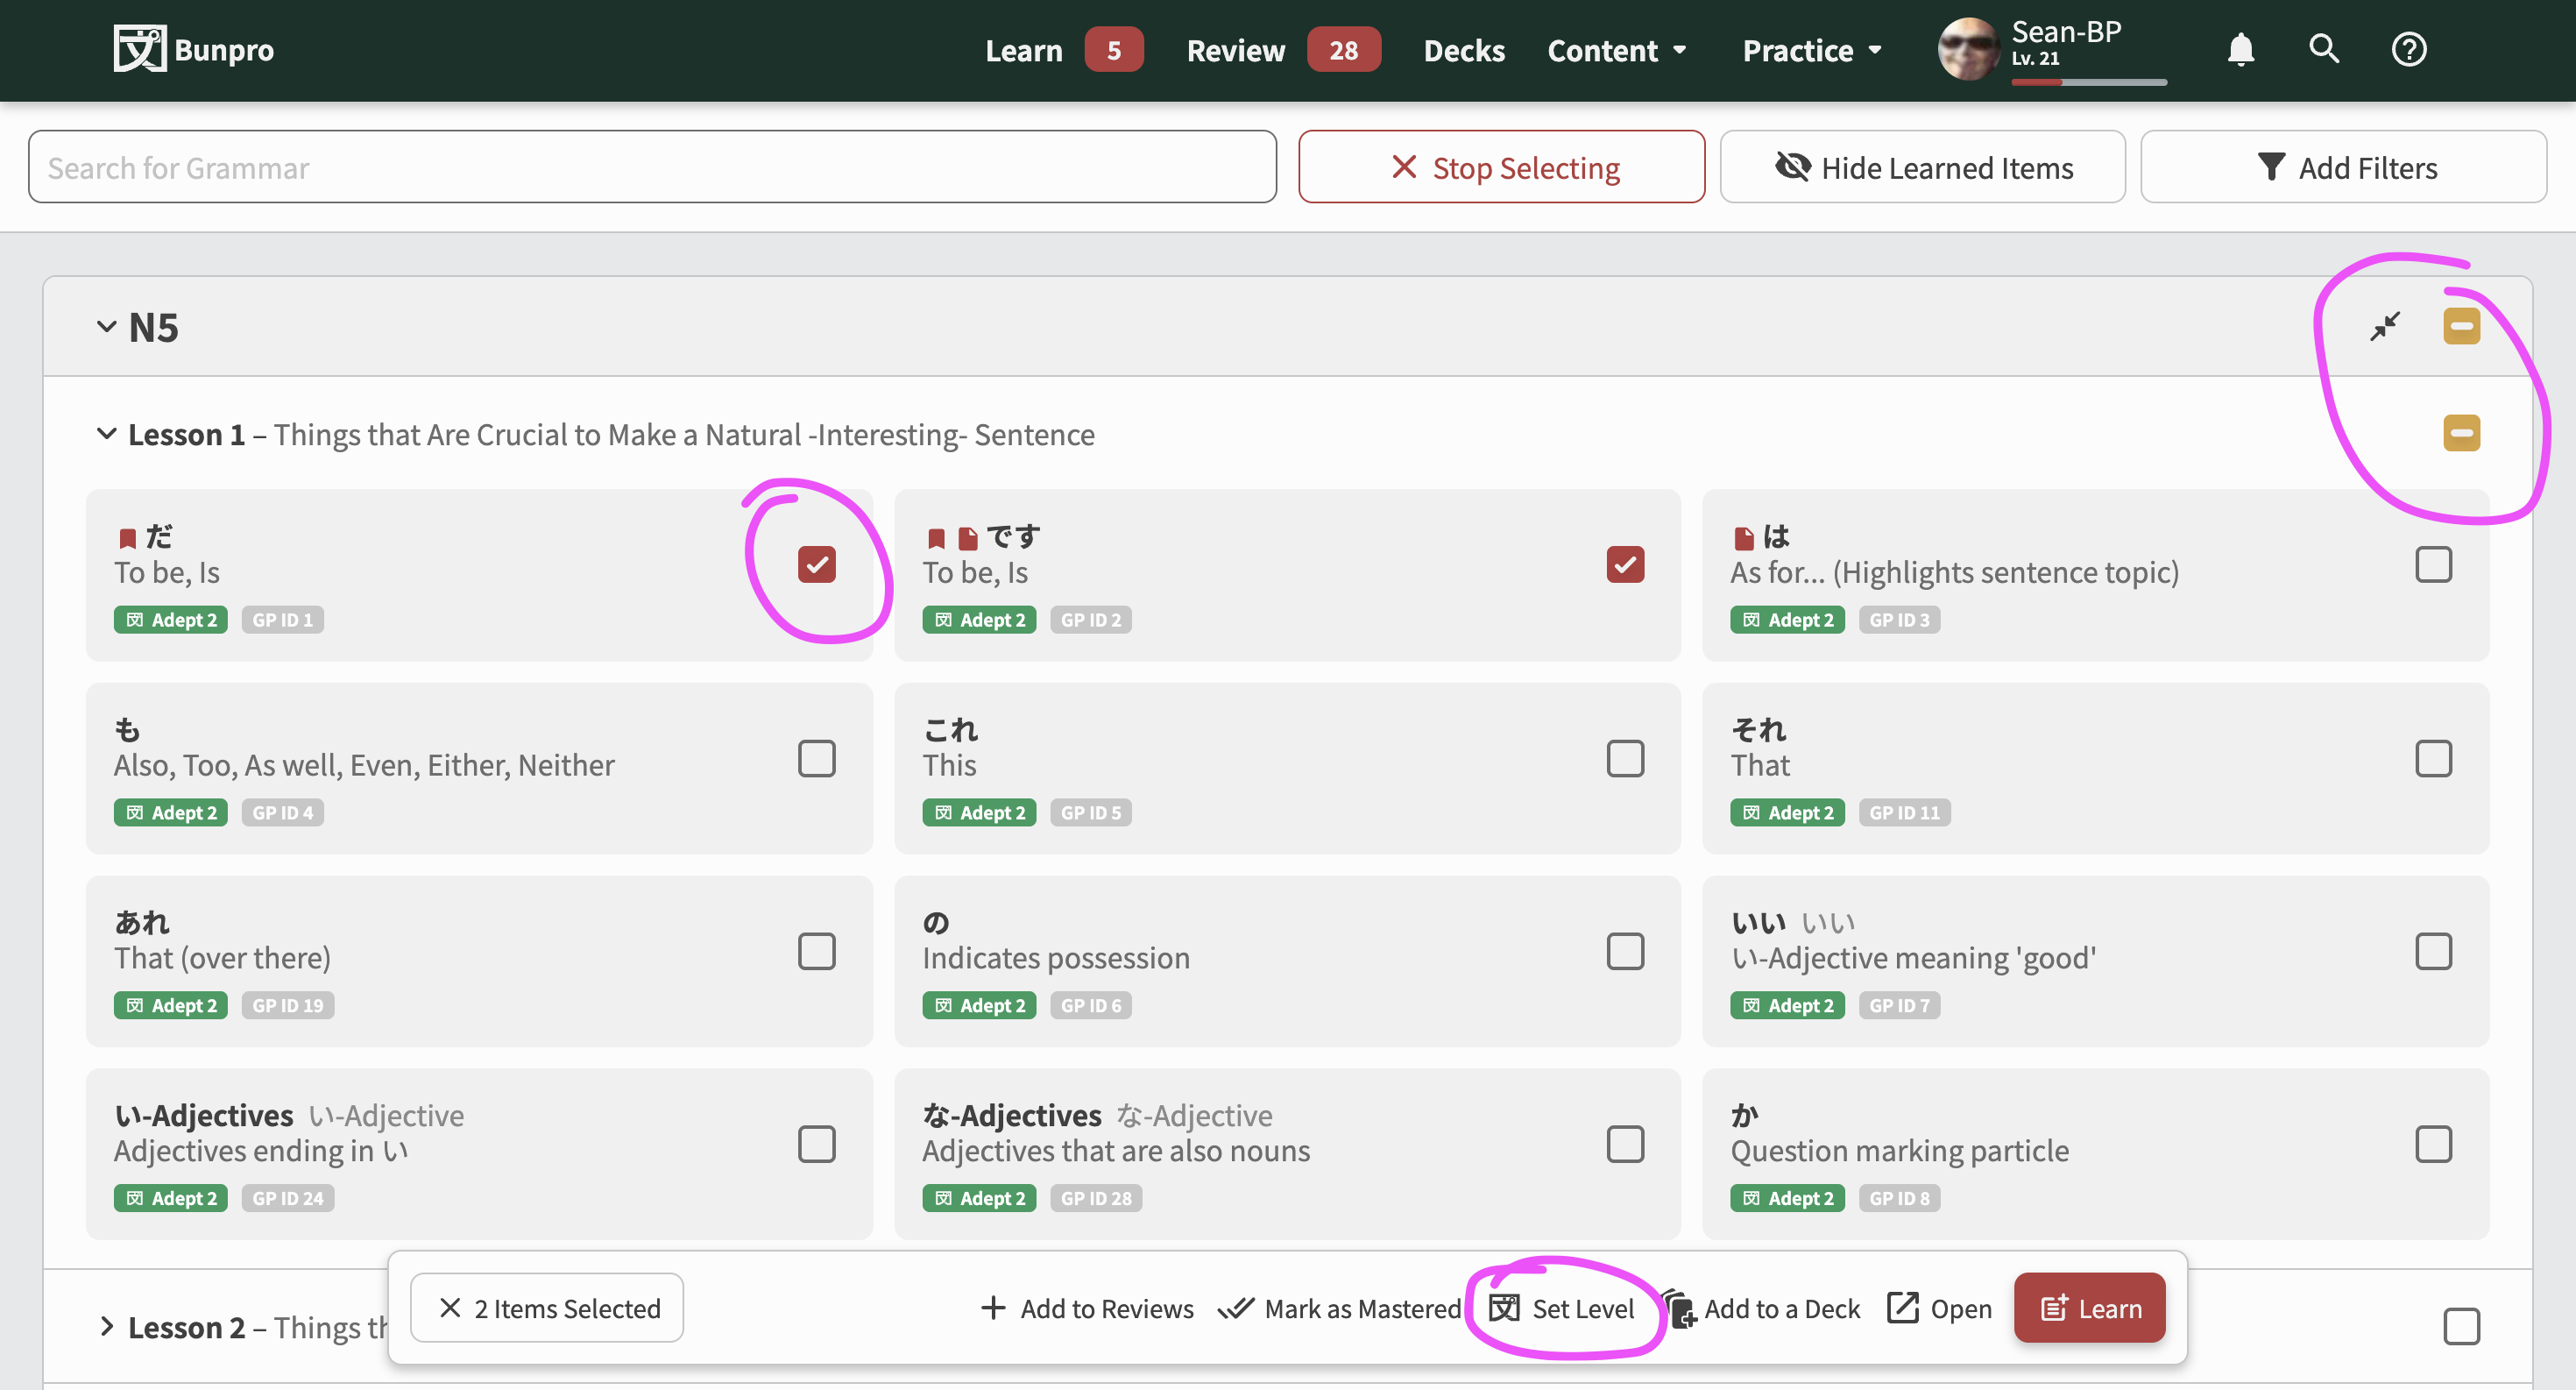Select the これ grammar point checkbox
Screen dimensions: 2576x1390
tap(1625, 758)
